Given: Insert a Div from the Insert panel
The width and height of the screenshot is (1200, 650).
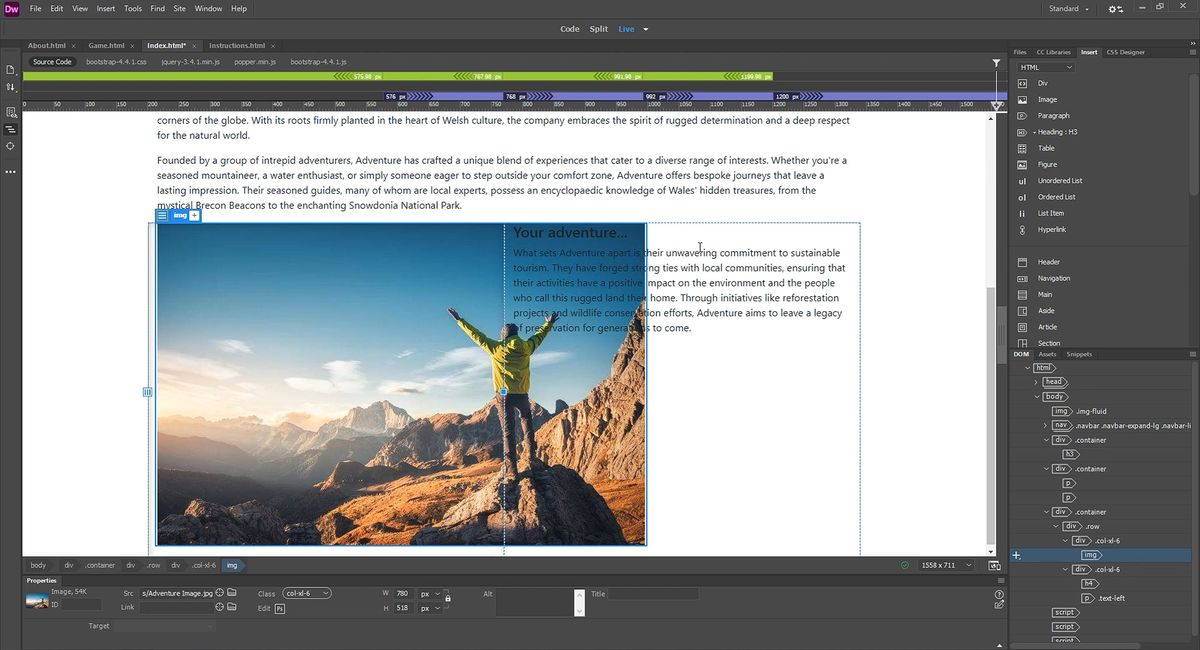Looking at the screenshot, I should [x=1044, y=82].
